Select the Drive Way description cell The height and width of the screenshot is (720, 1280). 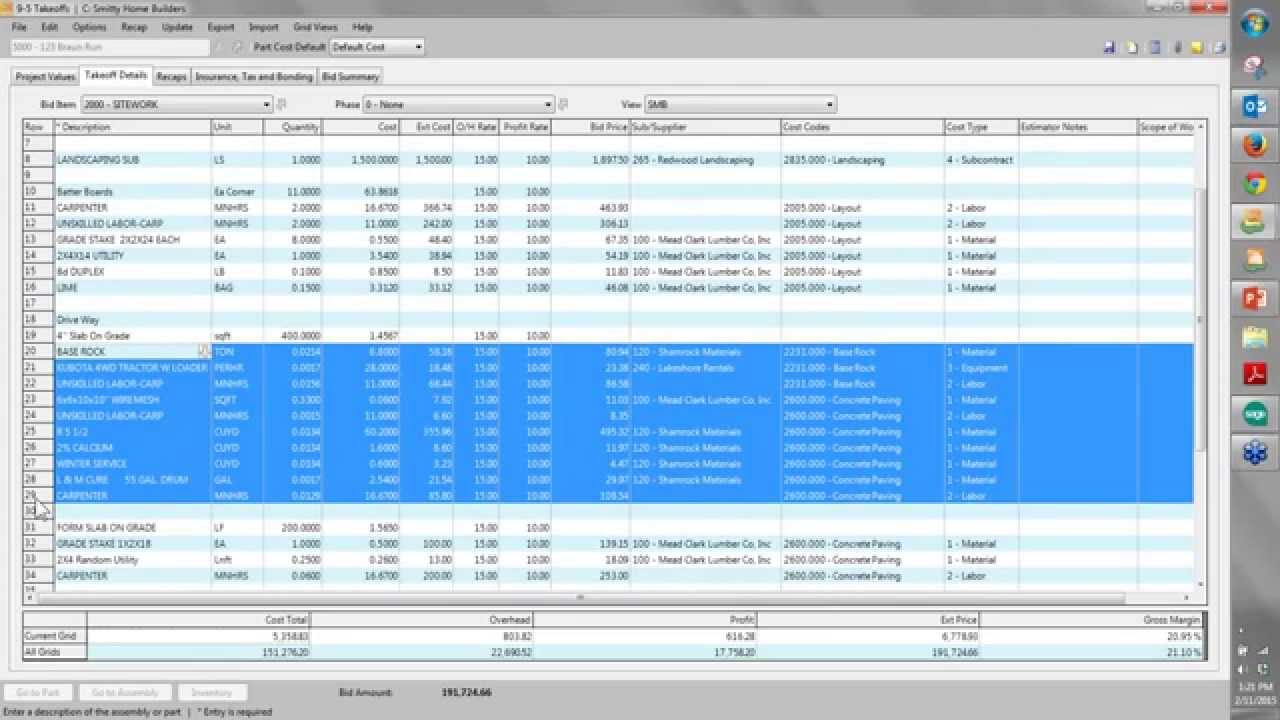click(132, 320)
